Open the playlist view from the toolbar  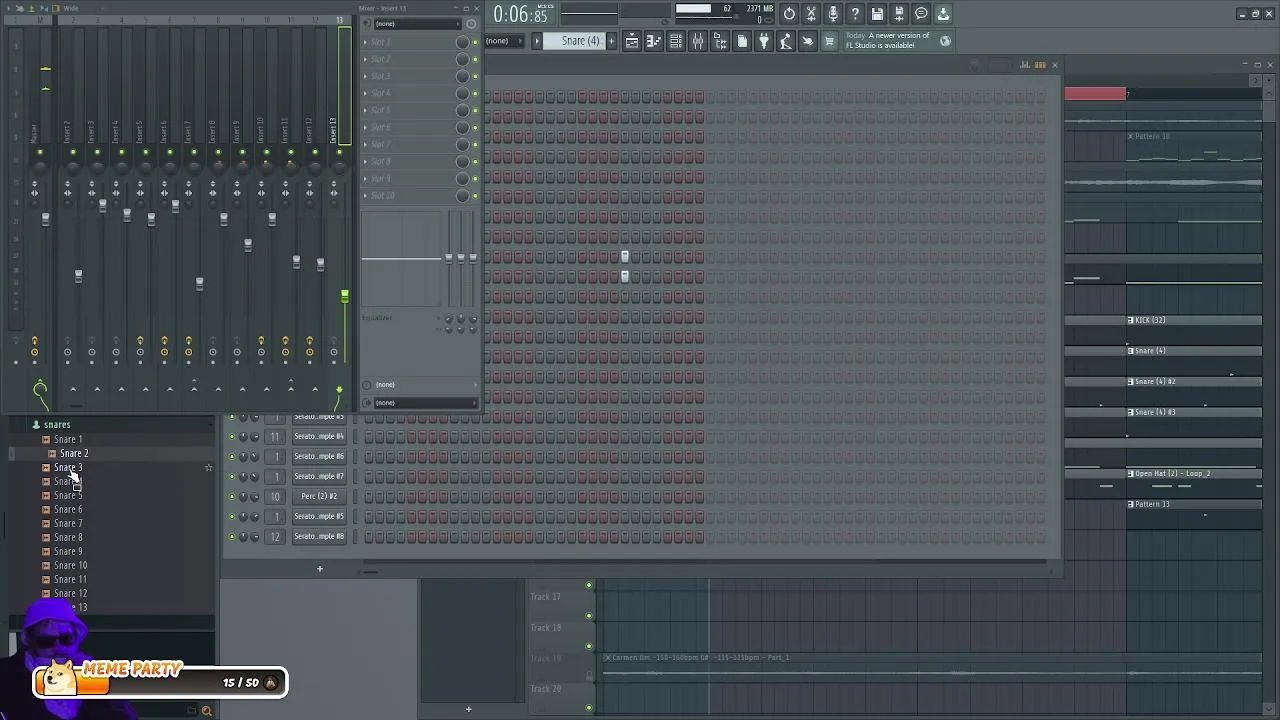click(x=632, y=41)
